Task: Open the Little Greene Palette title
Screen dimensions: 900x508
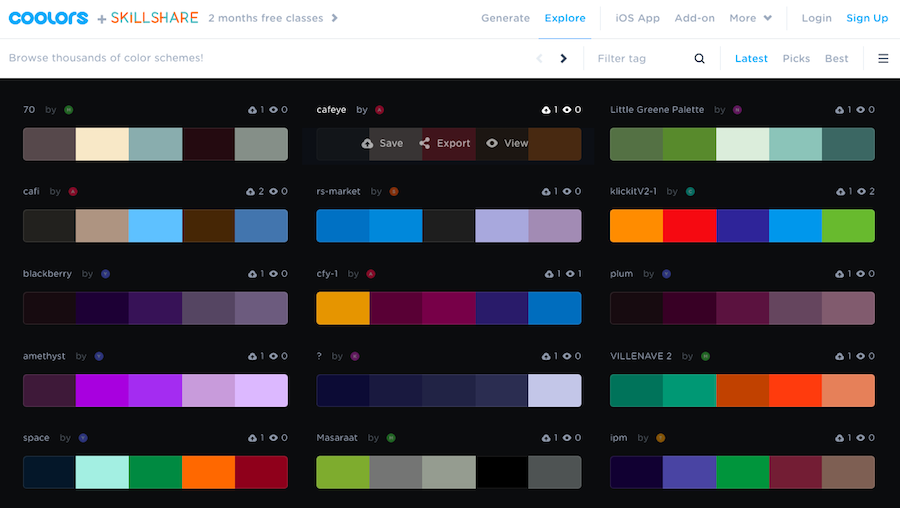Action: coord(657,110)
